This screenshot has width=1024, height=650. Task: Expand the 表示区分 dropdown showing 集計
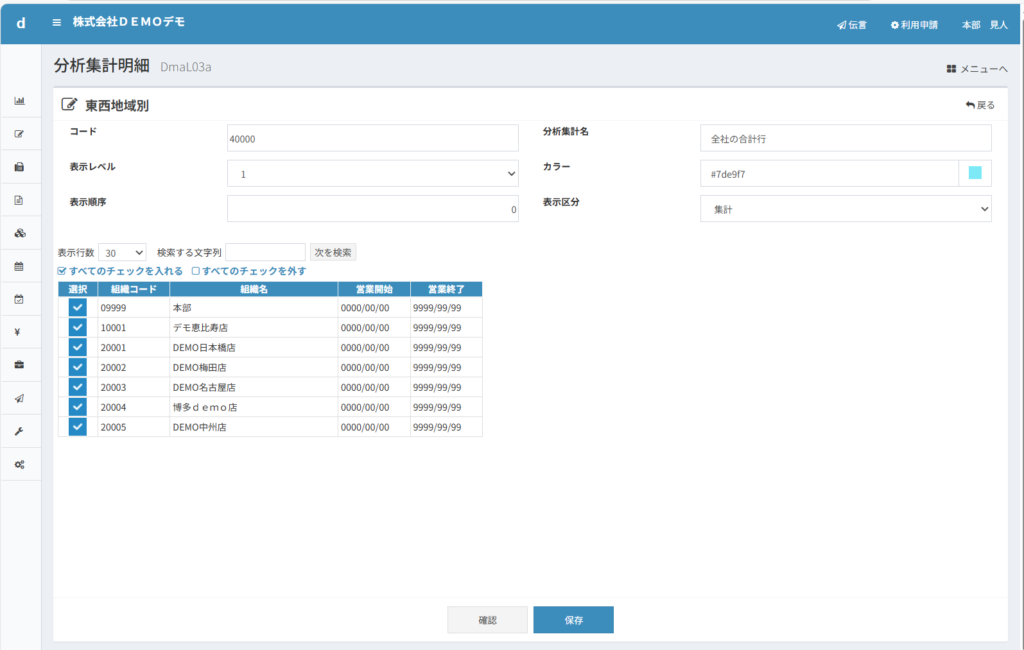(845, 209)
